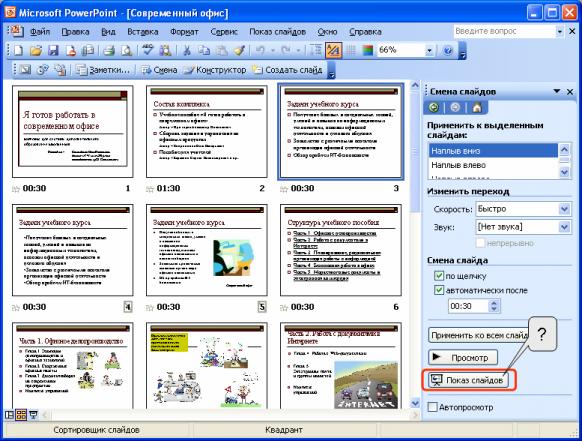Click the 'Введите вопрос' help input field
The image size is (582, 441).
point(504,32)
